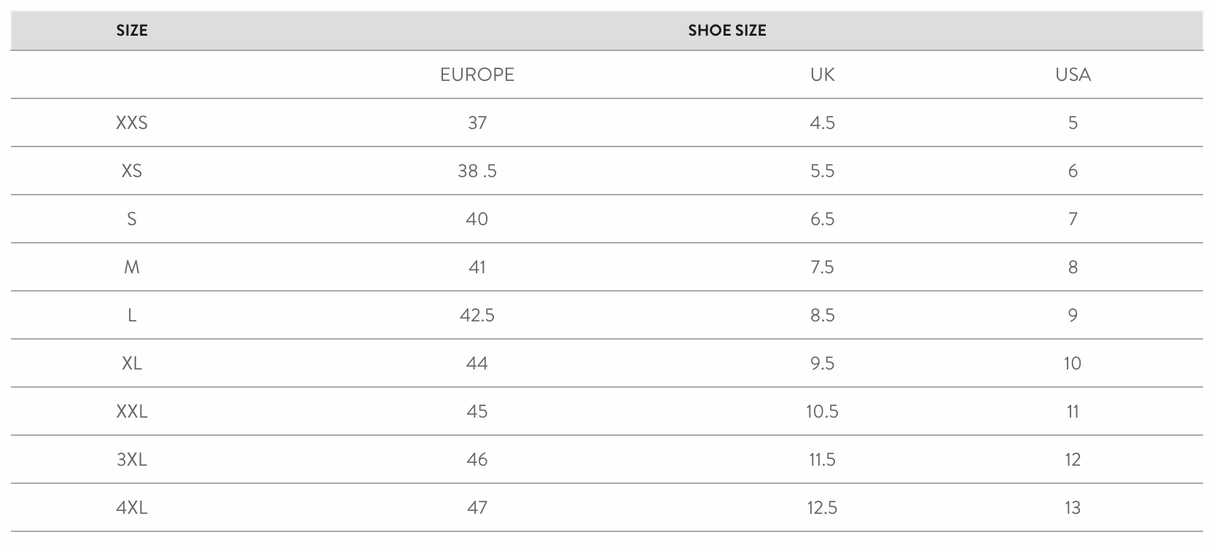Image resolution: width=1214 pixels, height=551 pixels.
Task: Select the UK column label
Action: click(x=822, y=75)
